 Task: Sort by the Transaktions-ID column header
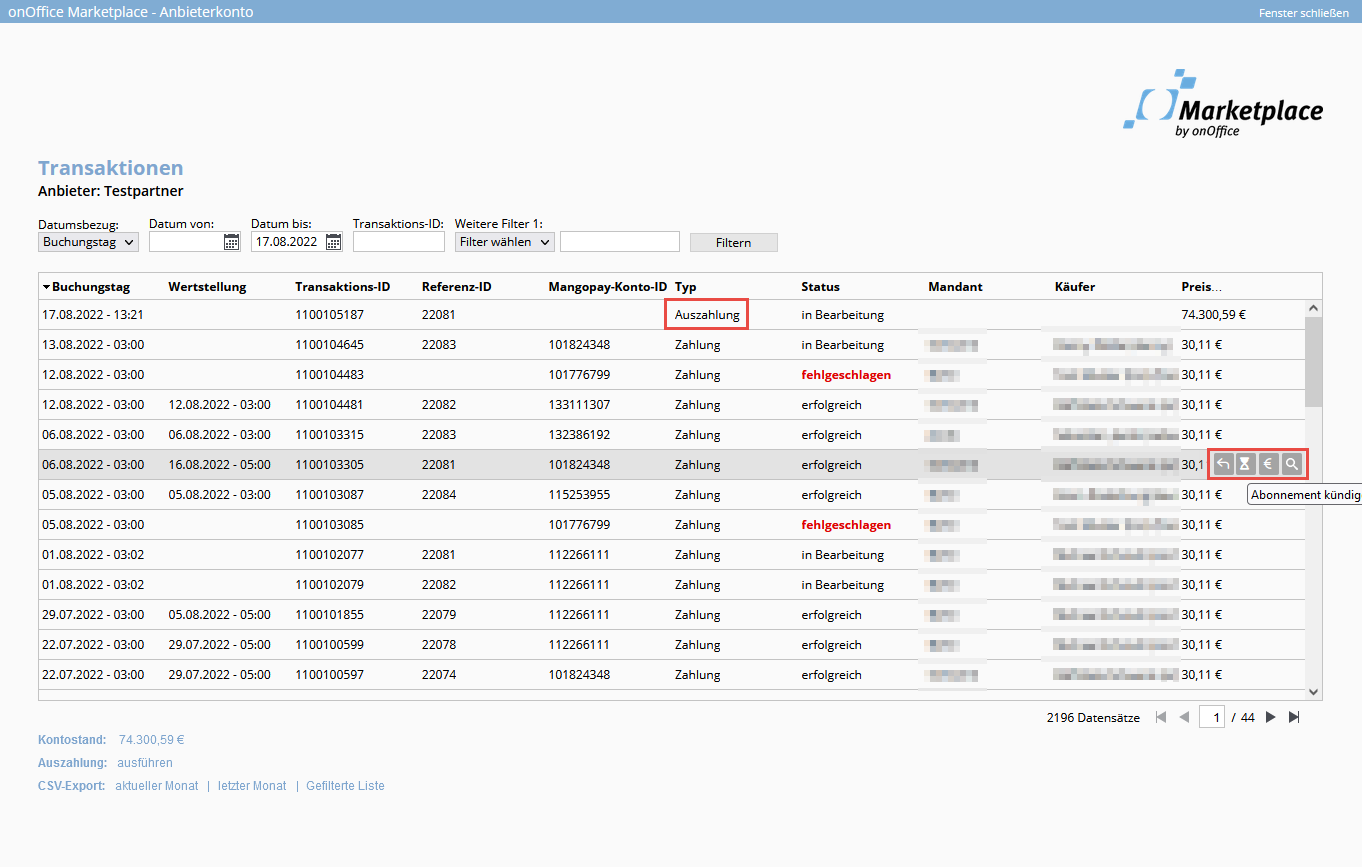[342, 287]
